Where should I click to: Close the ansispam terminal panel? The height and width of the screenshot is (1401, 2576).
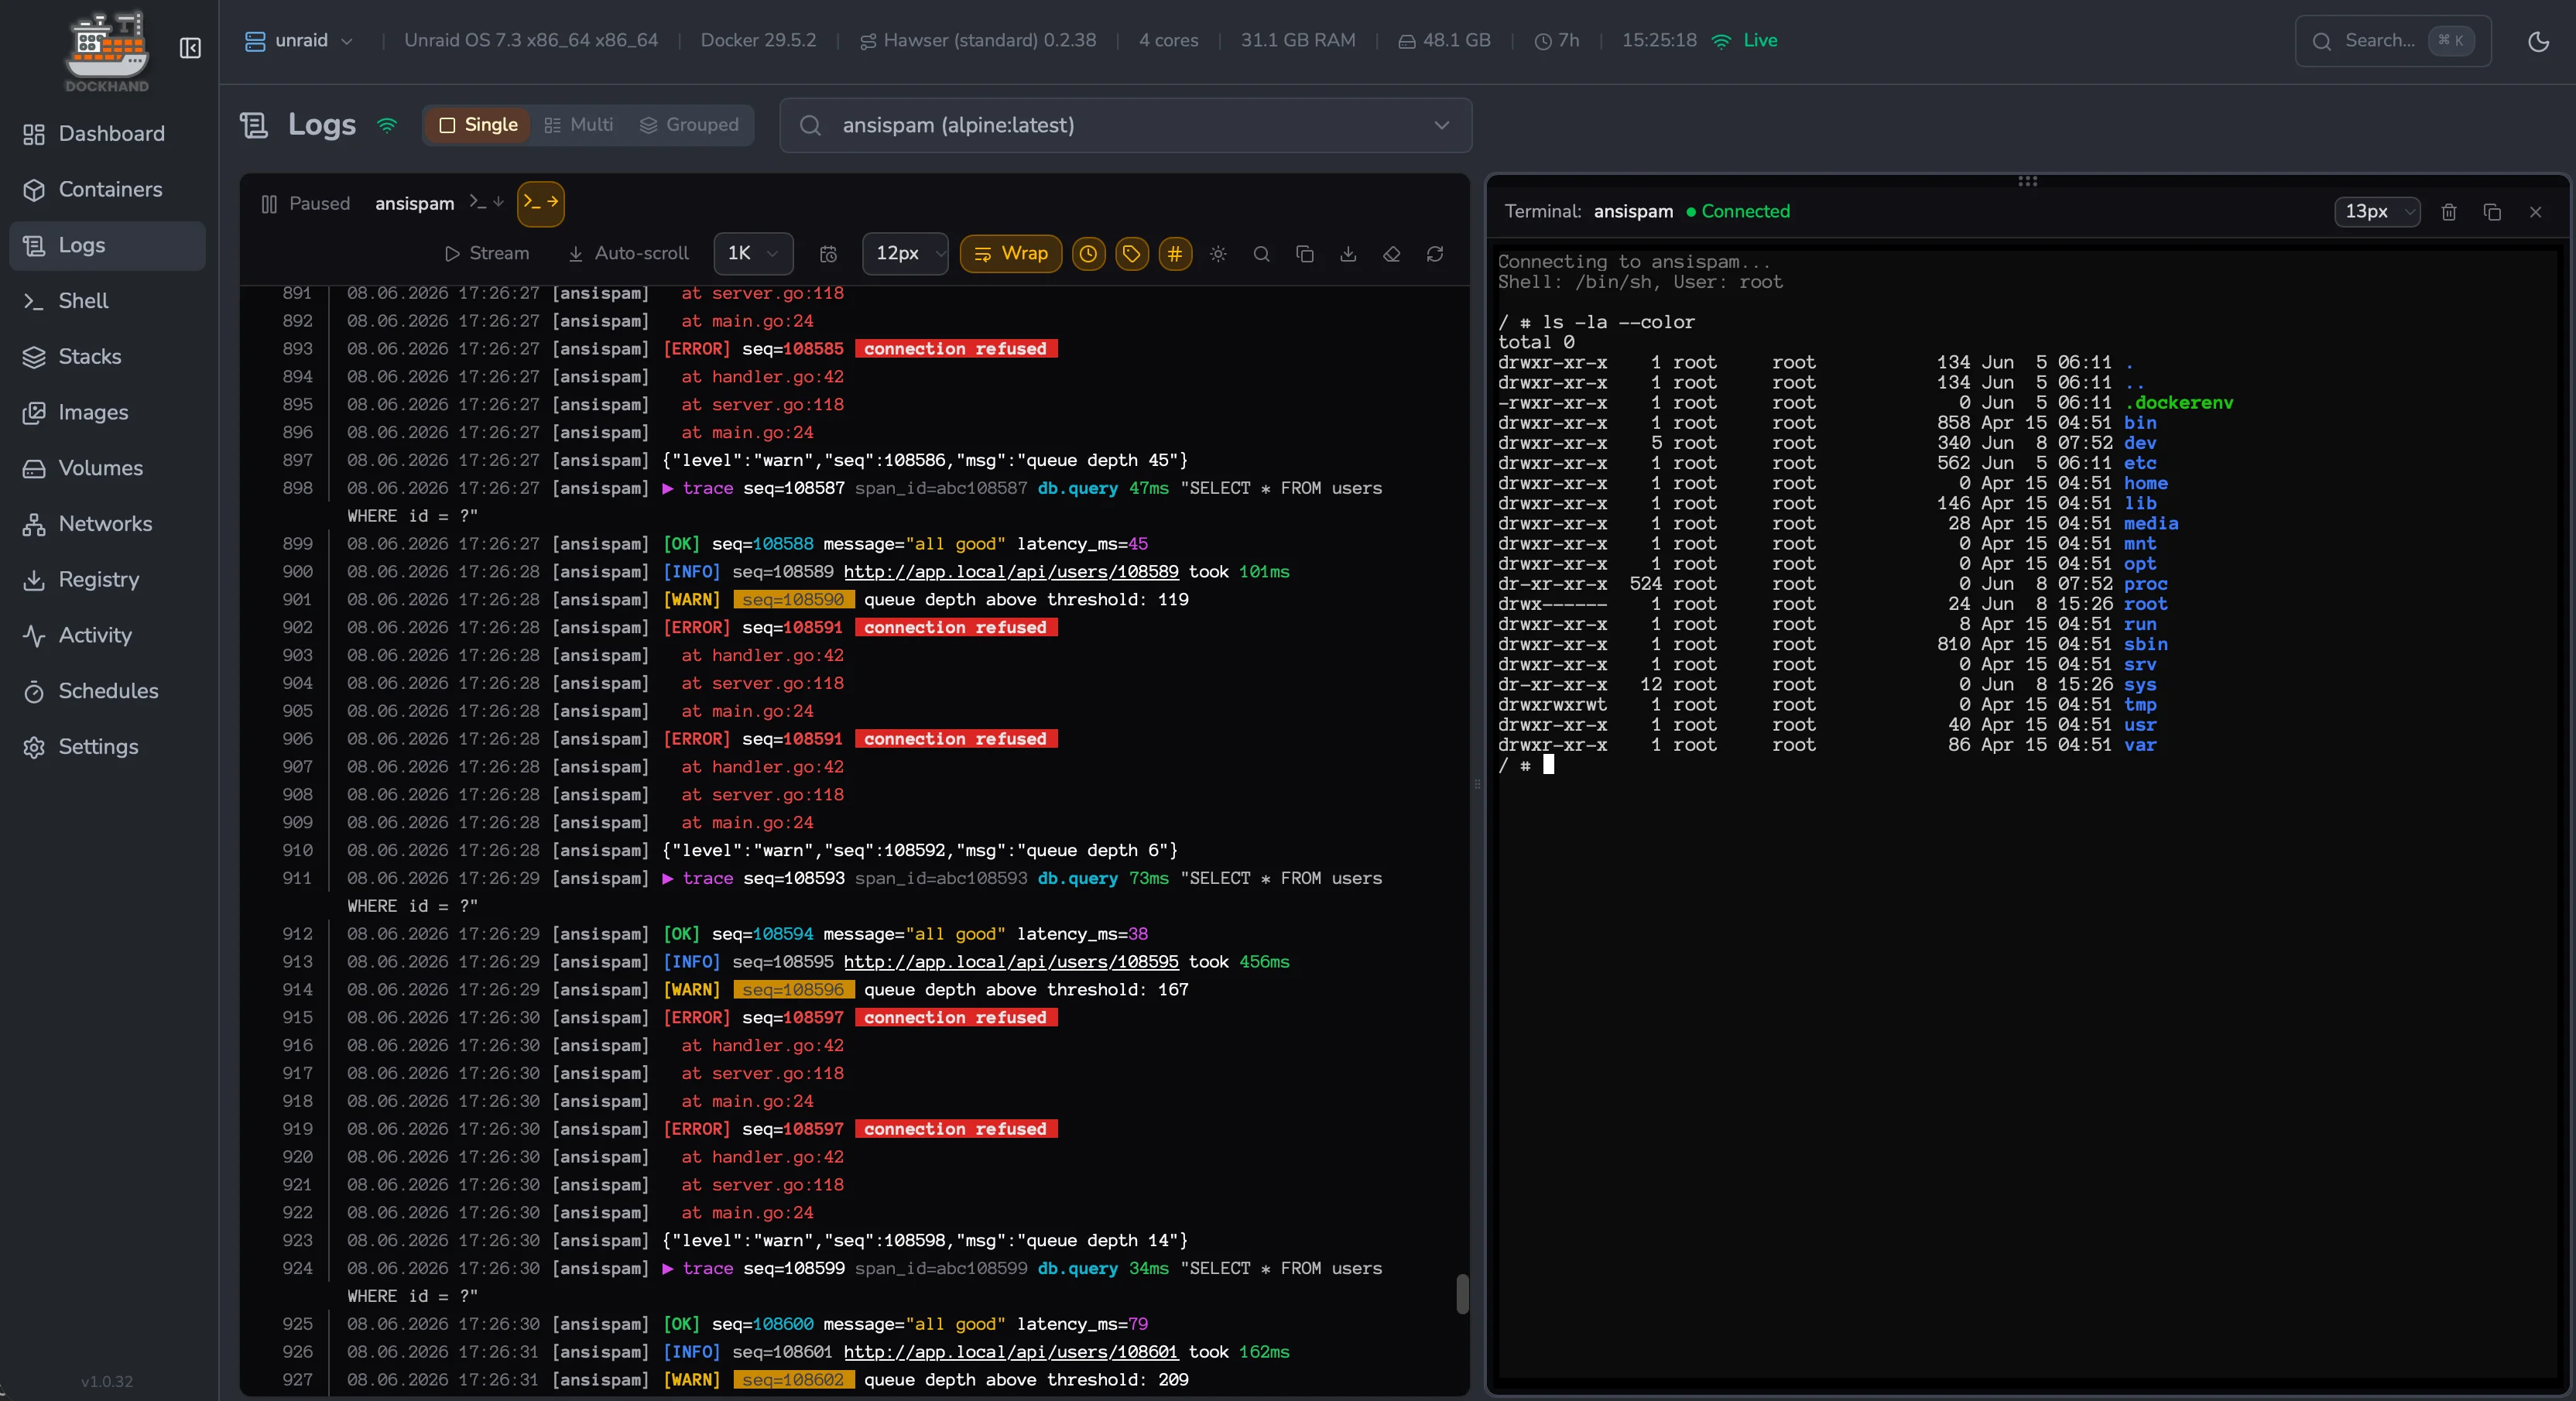click(2535, 212)
